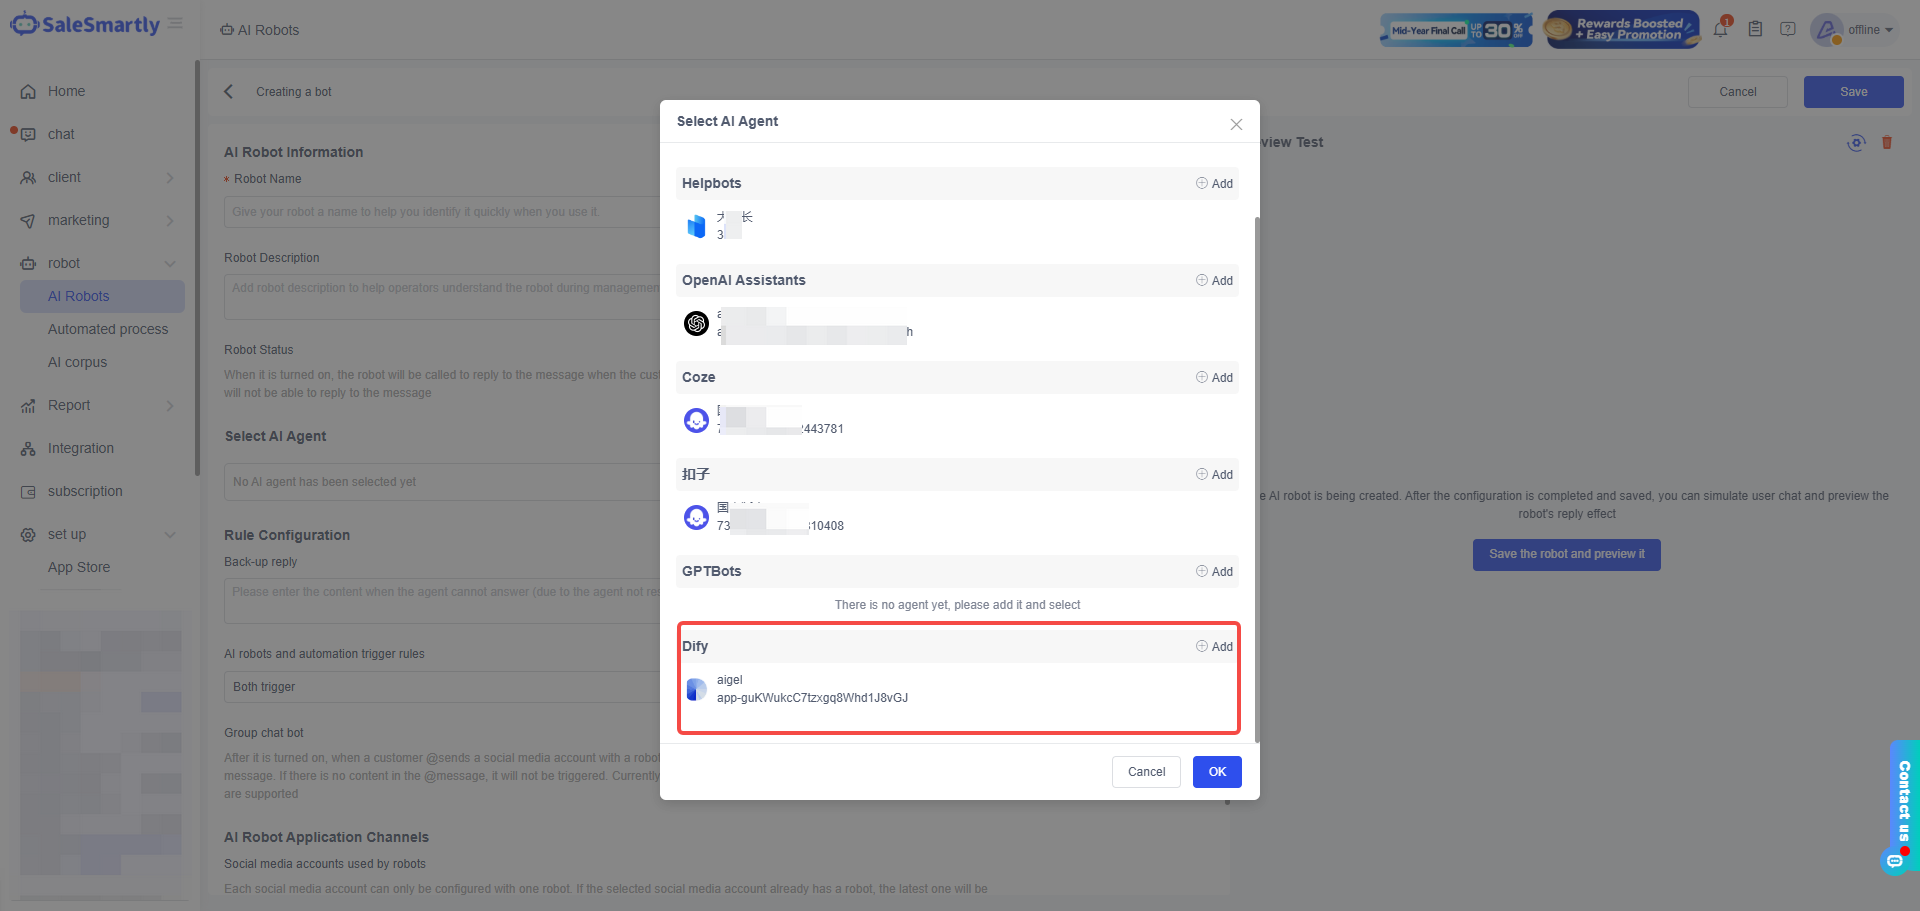Click the refresh preview icon
This screenshot has height=911, width=1920.
[x=1856, y=143]
